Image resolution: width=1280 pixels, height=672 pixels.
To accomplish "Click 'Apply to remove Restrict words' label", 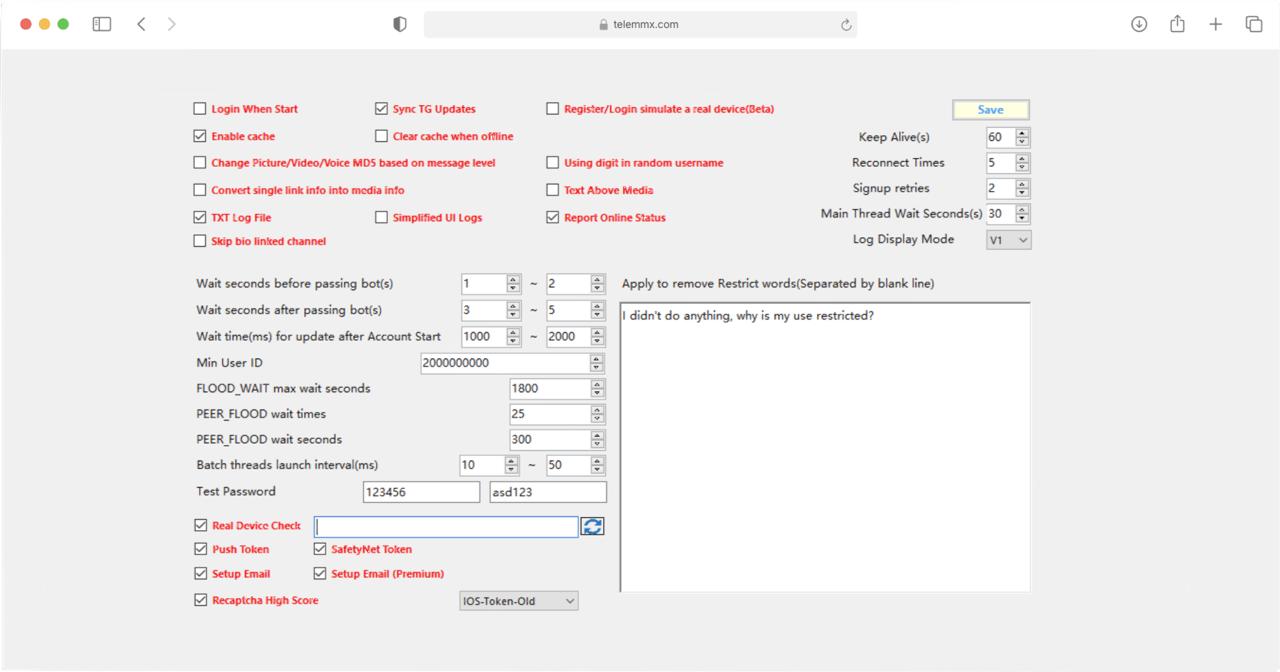I will click(778, 284).
